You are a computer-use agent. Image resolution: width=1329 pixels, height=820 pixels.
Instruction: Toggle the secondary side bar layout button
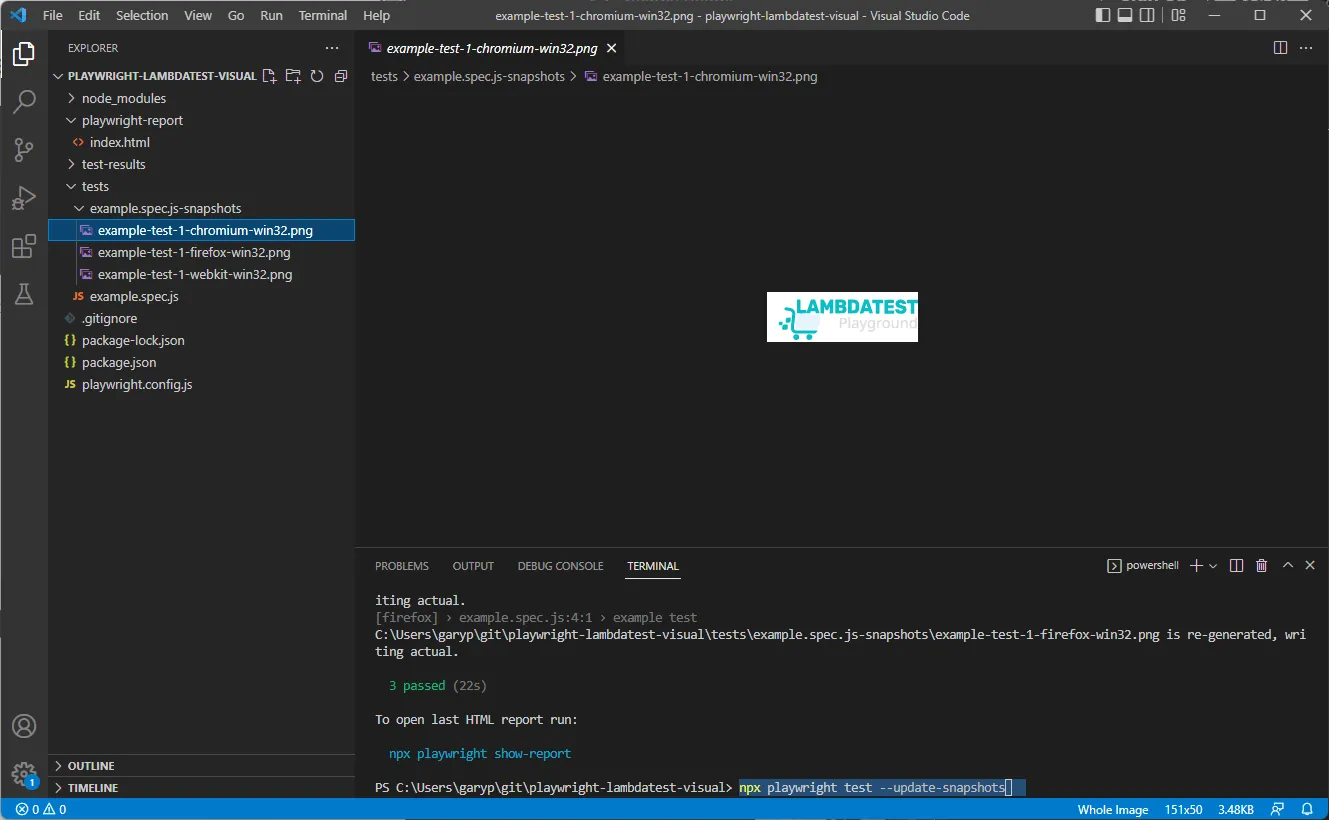coord(1149,15)
